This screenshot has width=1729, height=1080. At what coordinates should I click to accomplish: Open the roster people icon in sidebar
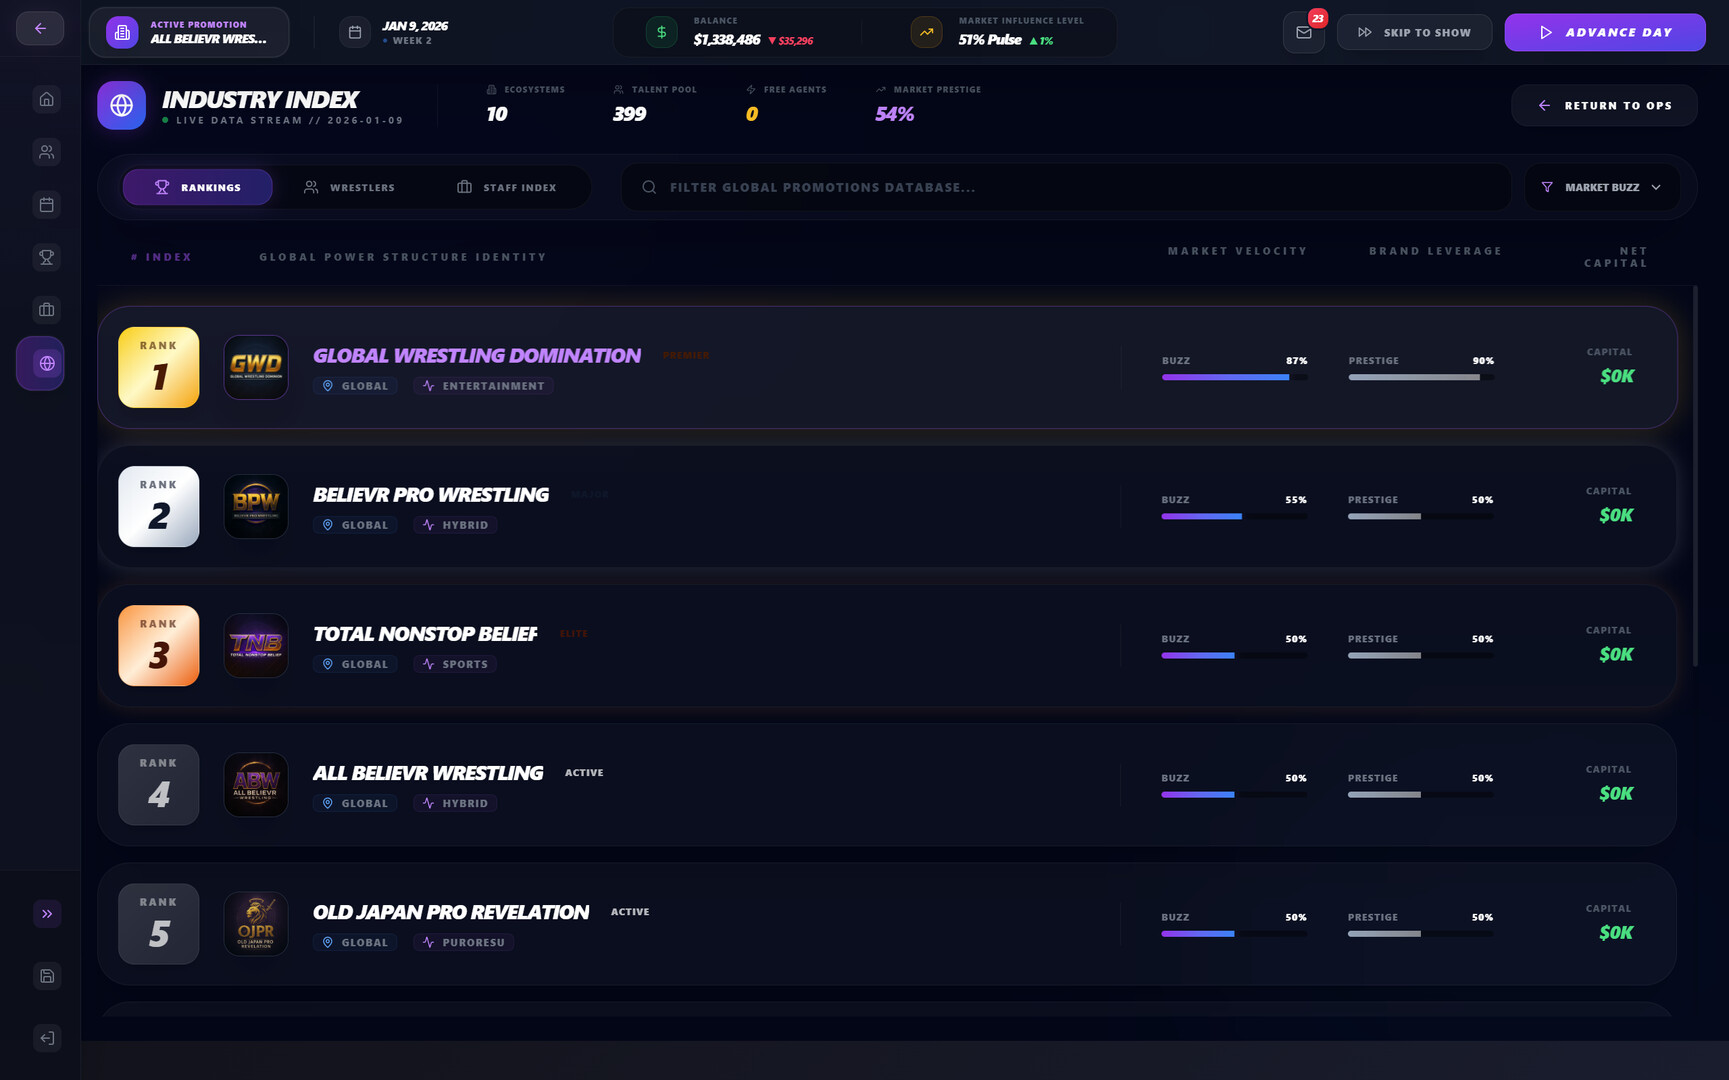[x=46, y=152]
